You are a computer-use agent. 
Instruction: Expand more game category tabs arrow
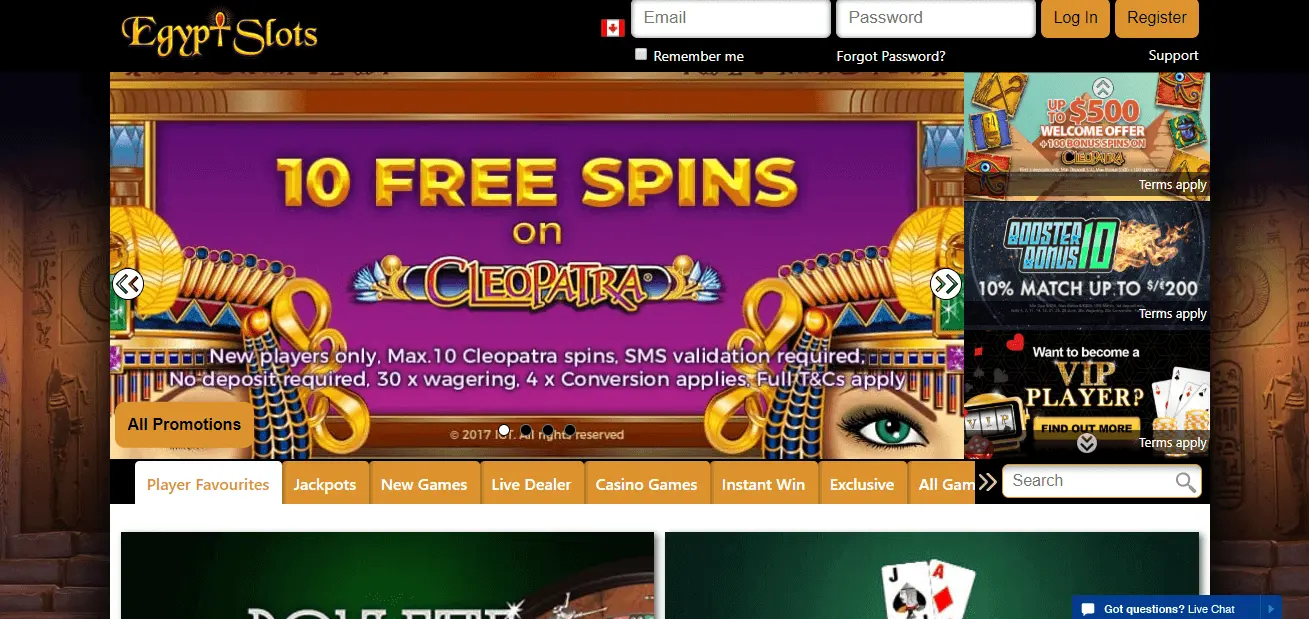(987, 483)
